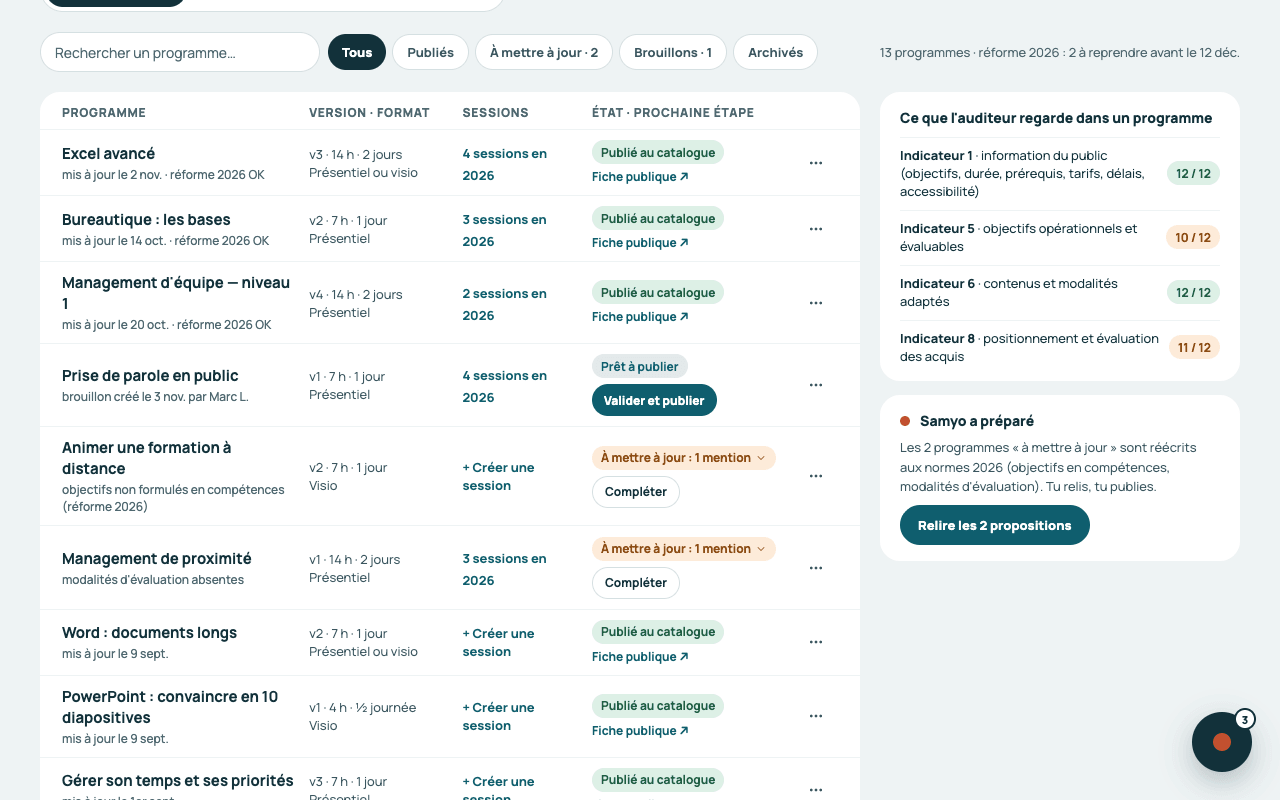
Task: Create a session for Word : documents longs
Action: coord(498,642)
